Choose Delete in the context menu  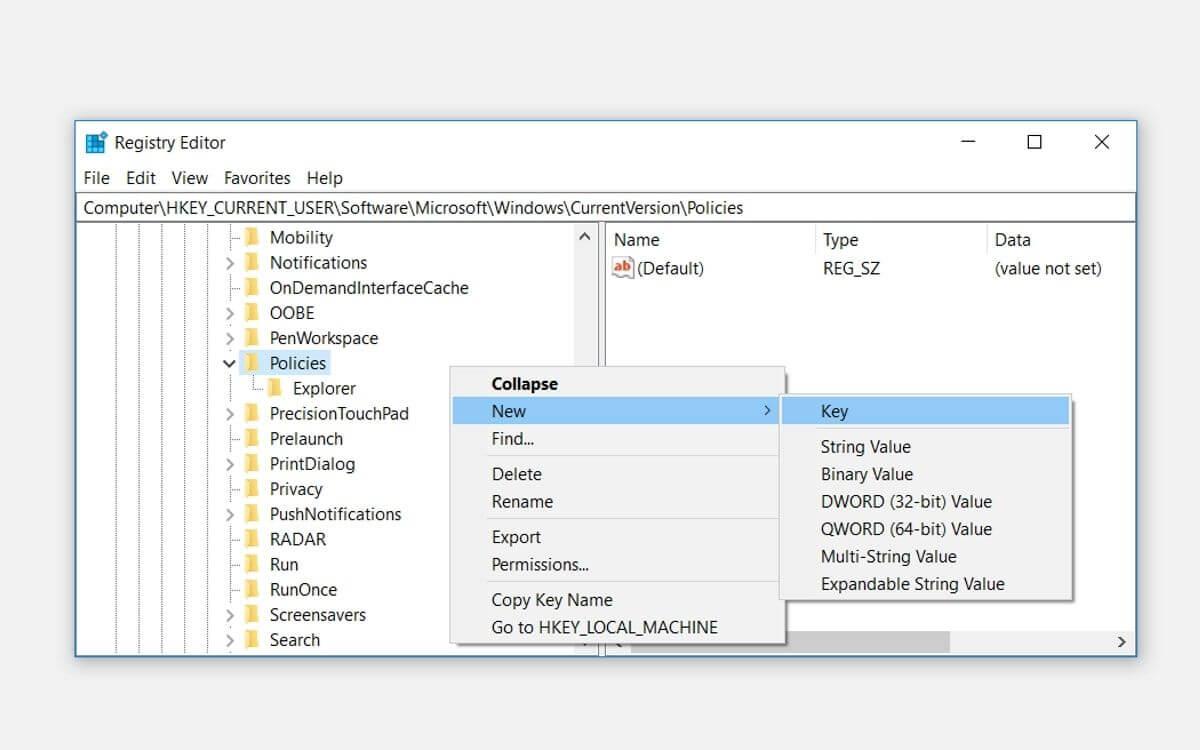click(617, 474)
